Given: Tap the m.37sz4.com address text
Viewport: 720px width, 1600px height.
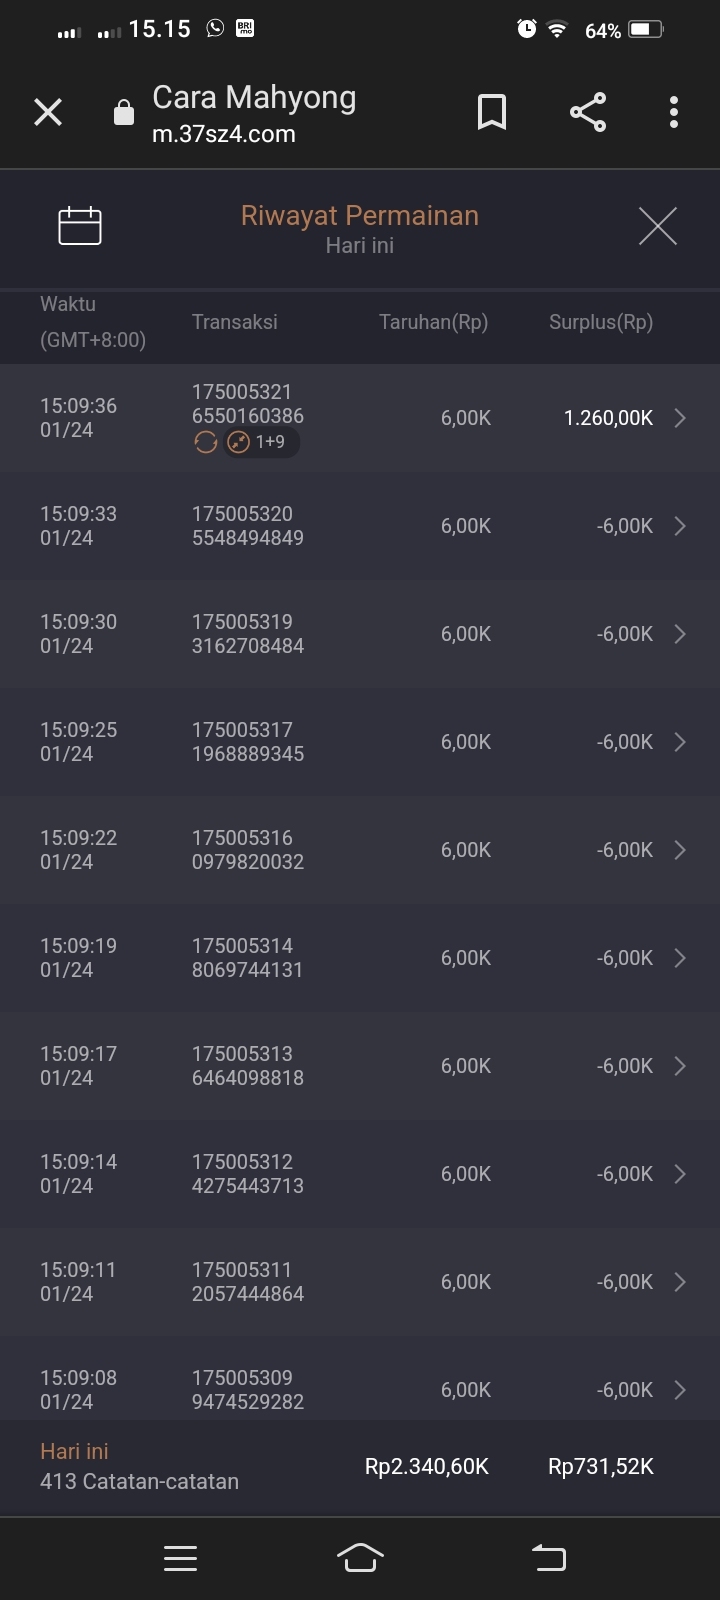Looking at the screenshot, I should (224, 134).
